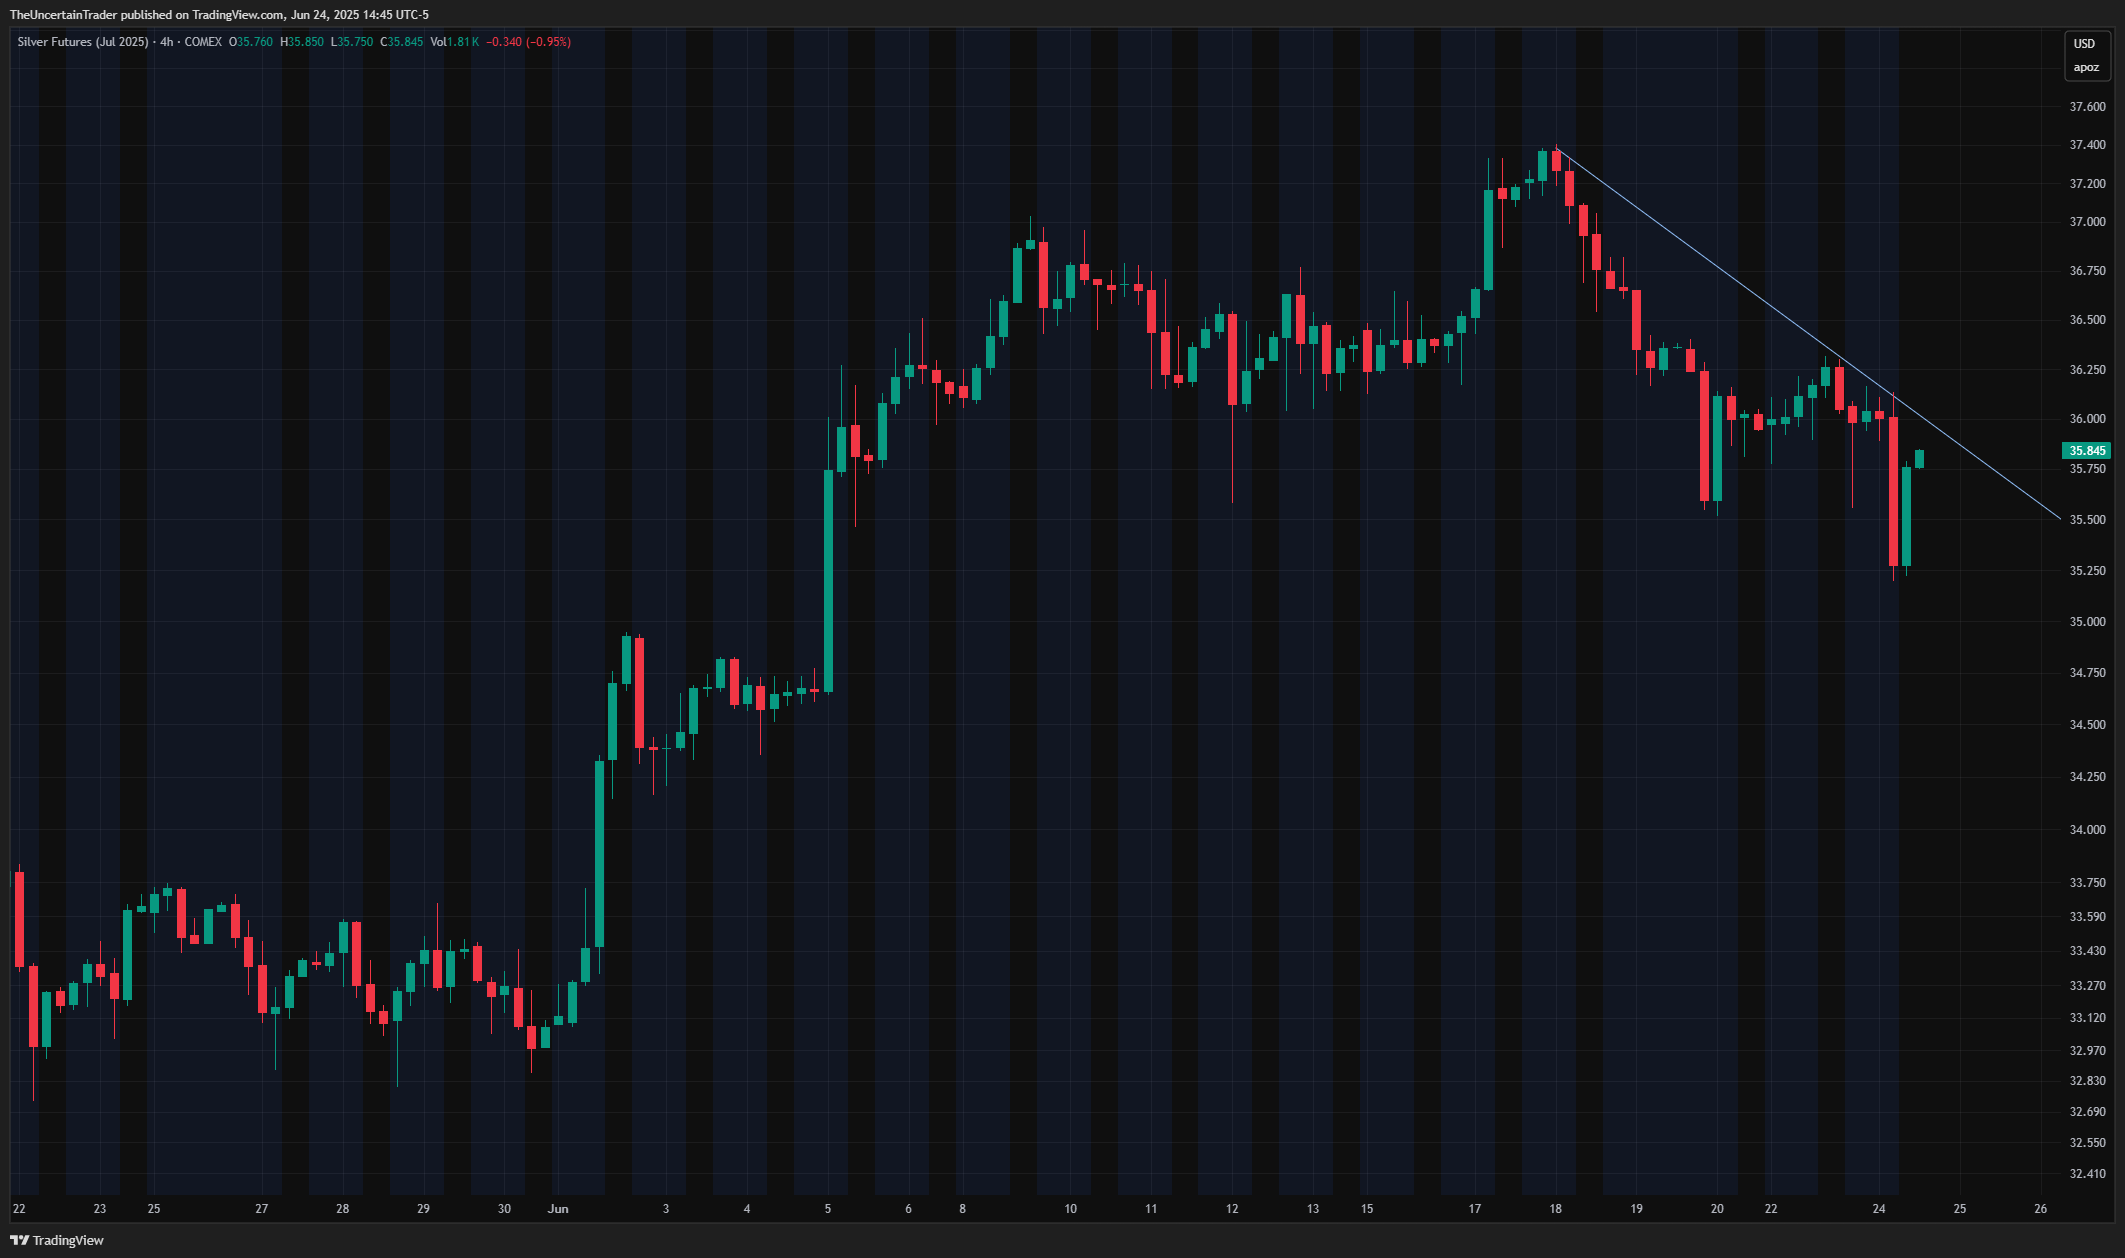Image resolution: width=2125 pixels, height=1258 pixels.
Task: Click the 20 date label on time axis
Action: coord(1717,1209)
